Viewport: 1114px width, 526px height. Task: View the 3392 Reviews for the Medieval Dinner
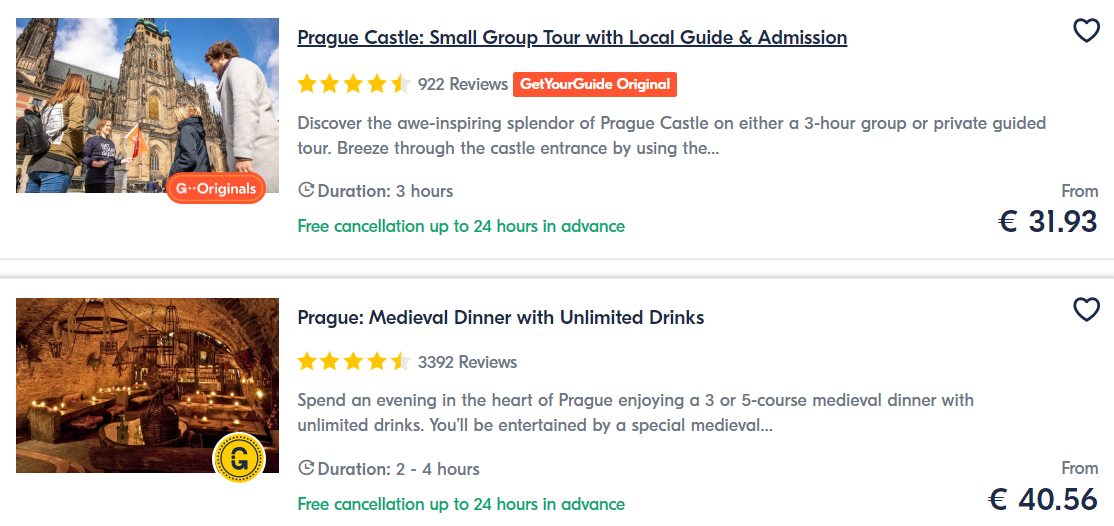pyautogui.click(x=467, y=362)
